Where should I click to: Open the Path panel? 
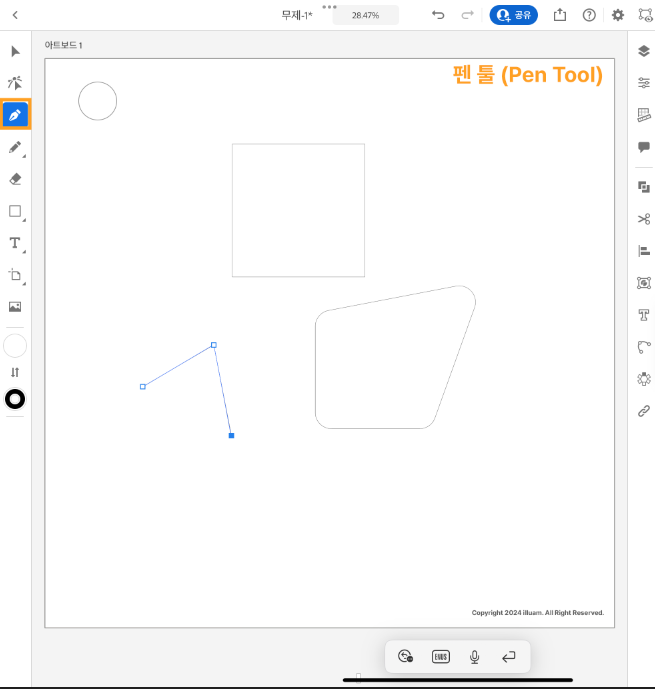(644, 347)
